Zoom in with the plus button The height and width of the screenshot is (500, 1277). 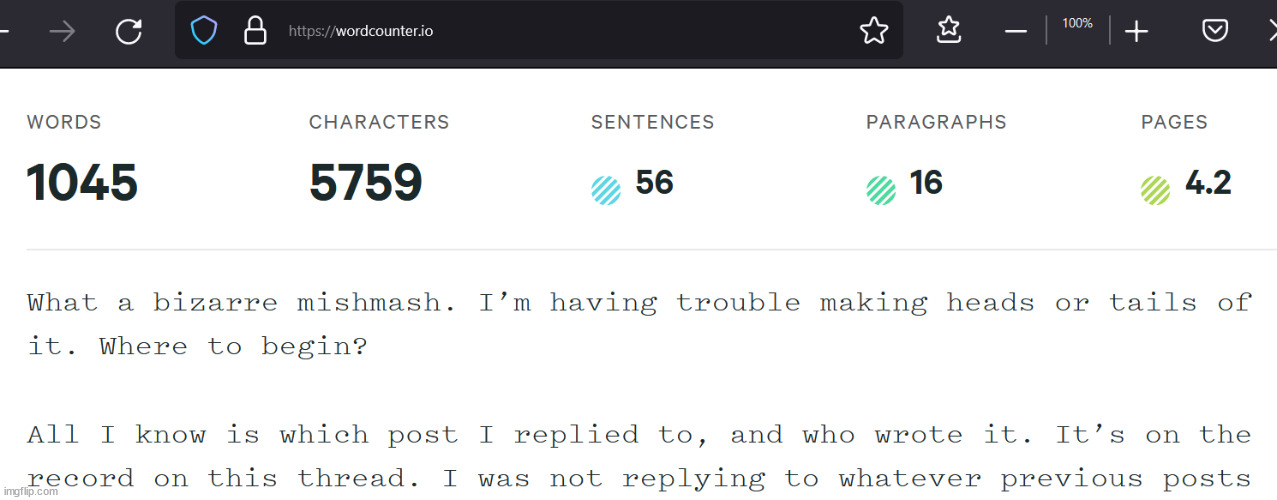click(x=1136, y=31)
